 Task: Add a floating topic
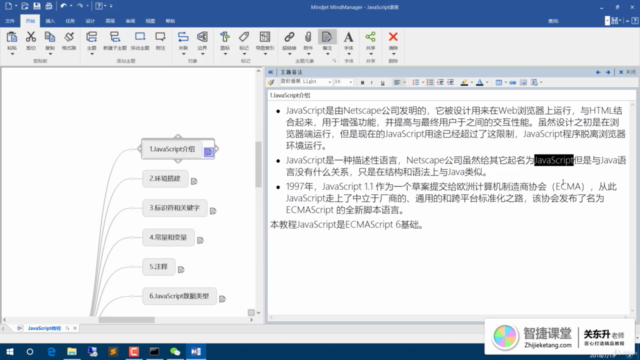140,37
